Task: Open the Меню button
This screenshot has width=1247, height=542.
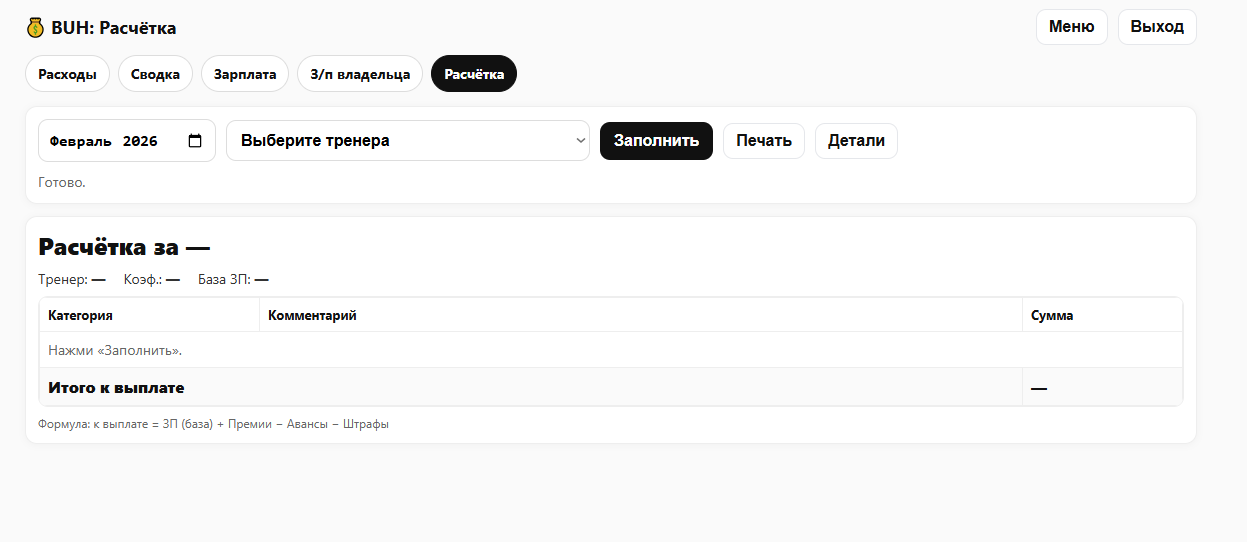Action: pos(1071,27)
